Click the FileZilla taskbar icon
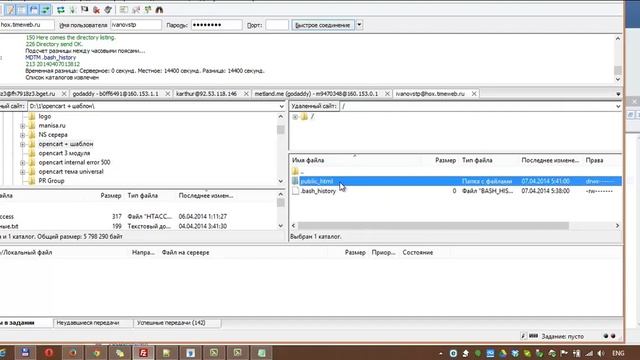The width and height of the screenshot is (640, 360). tap(143, 353)
